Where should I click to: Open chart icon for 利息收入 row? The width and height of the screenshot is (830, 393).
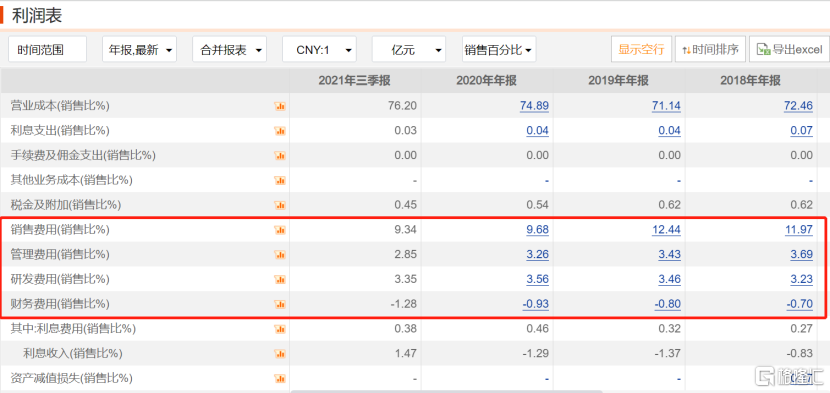pyautogui.click(x=280, y=354)
